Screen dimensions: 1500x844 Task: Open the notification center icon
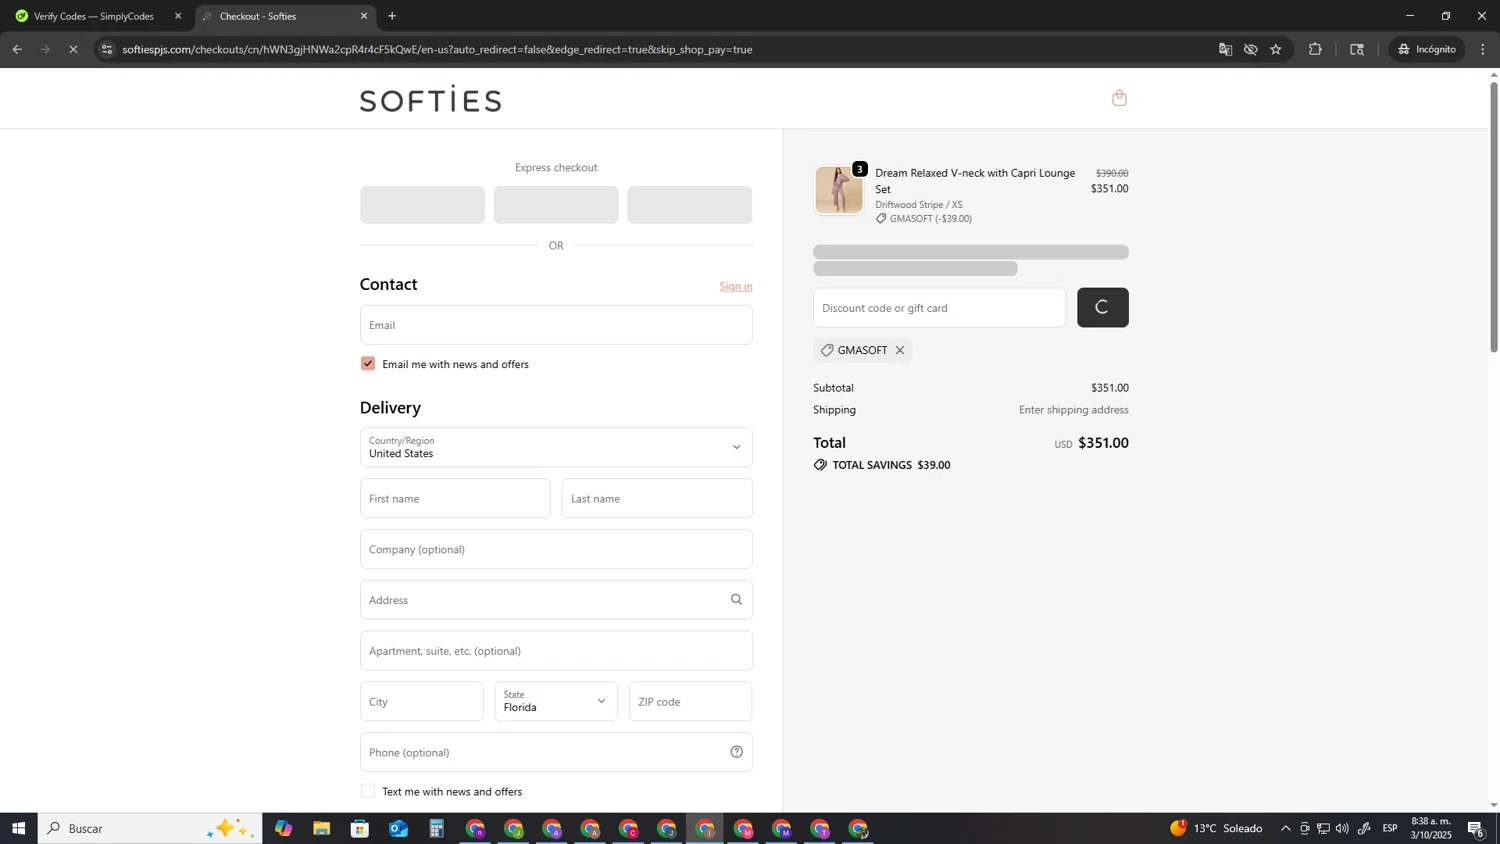[x=1476, y=829]
